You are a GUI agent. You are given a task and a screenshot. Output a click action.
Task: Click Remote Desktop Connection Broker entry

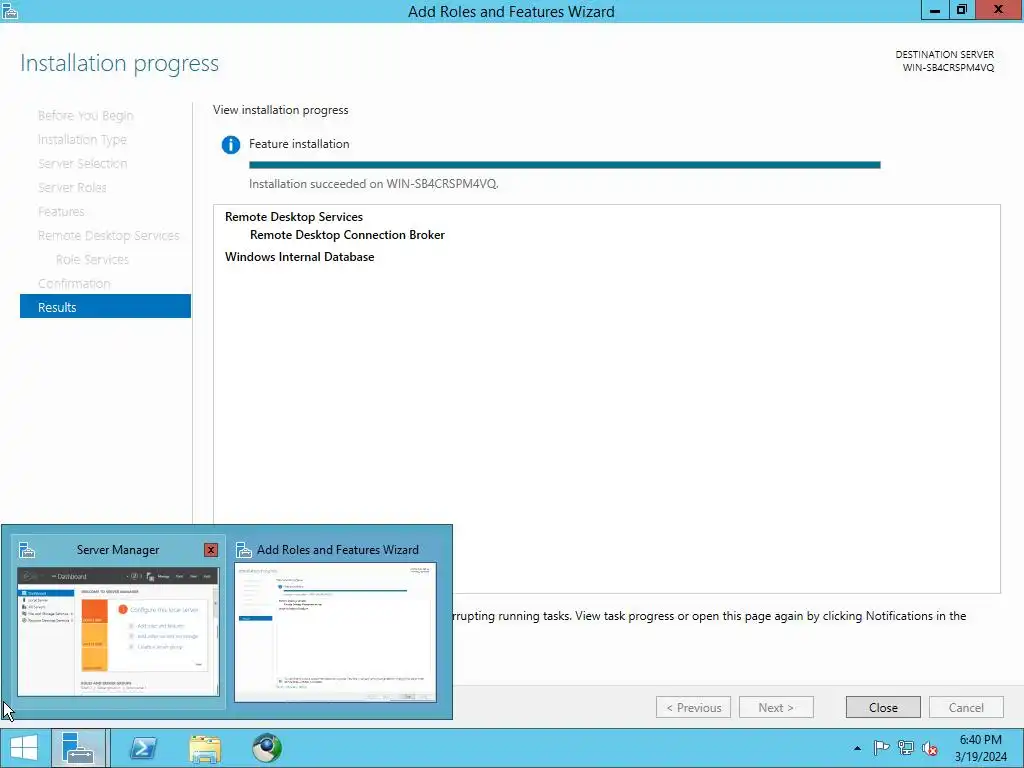pos(347,235)
